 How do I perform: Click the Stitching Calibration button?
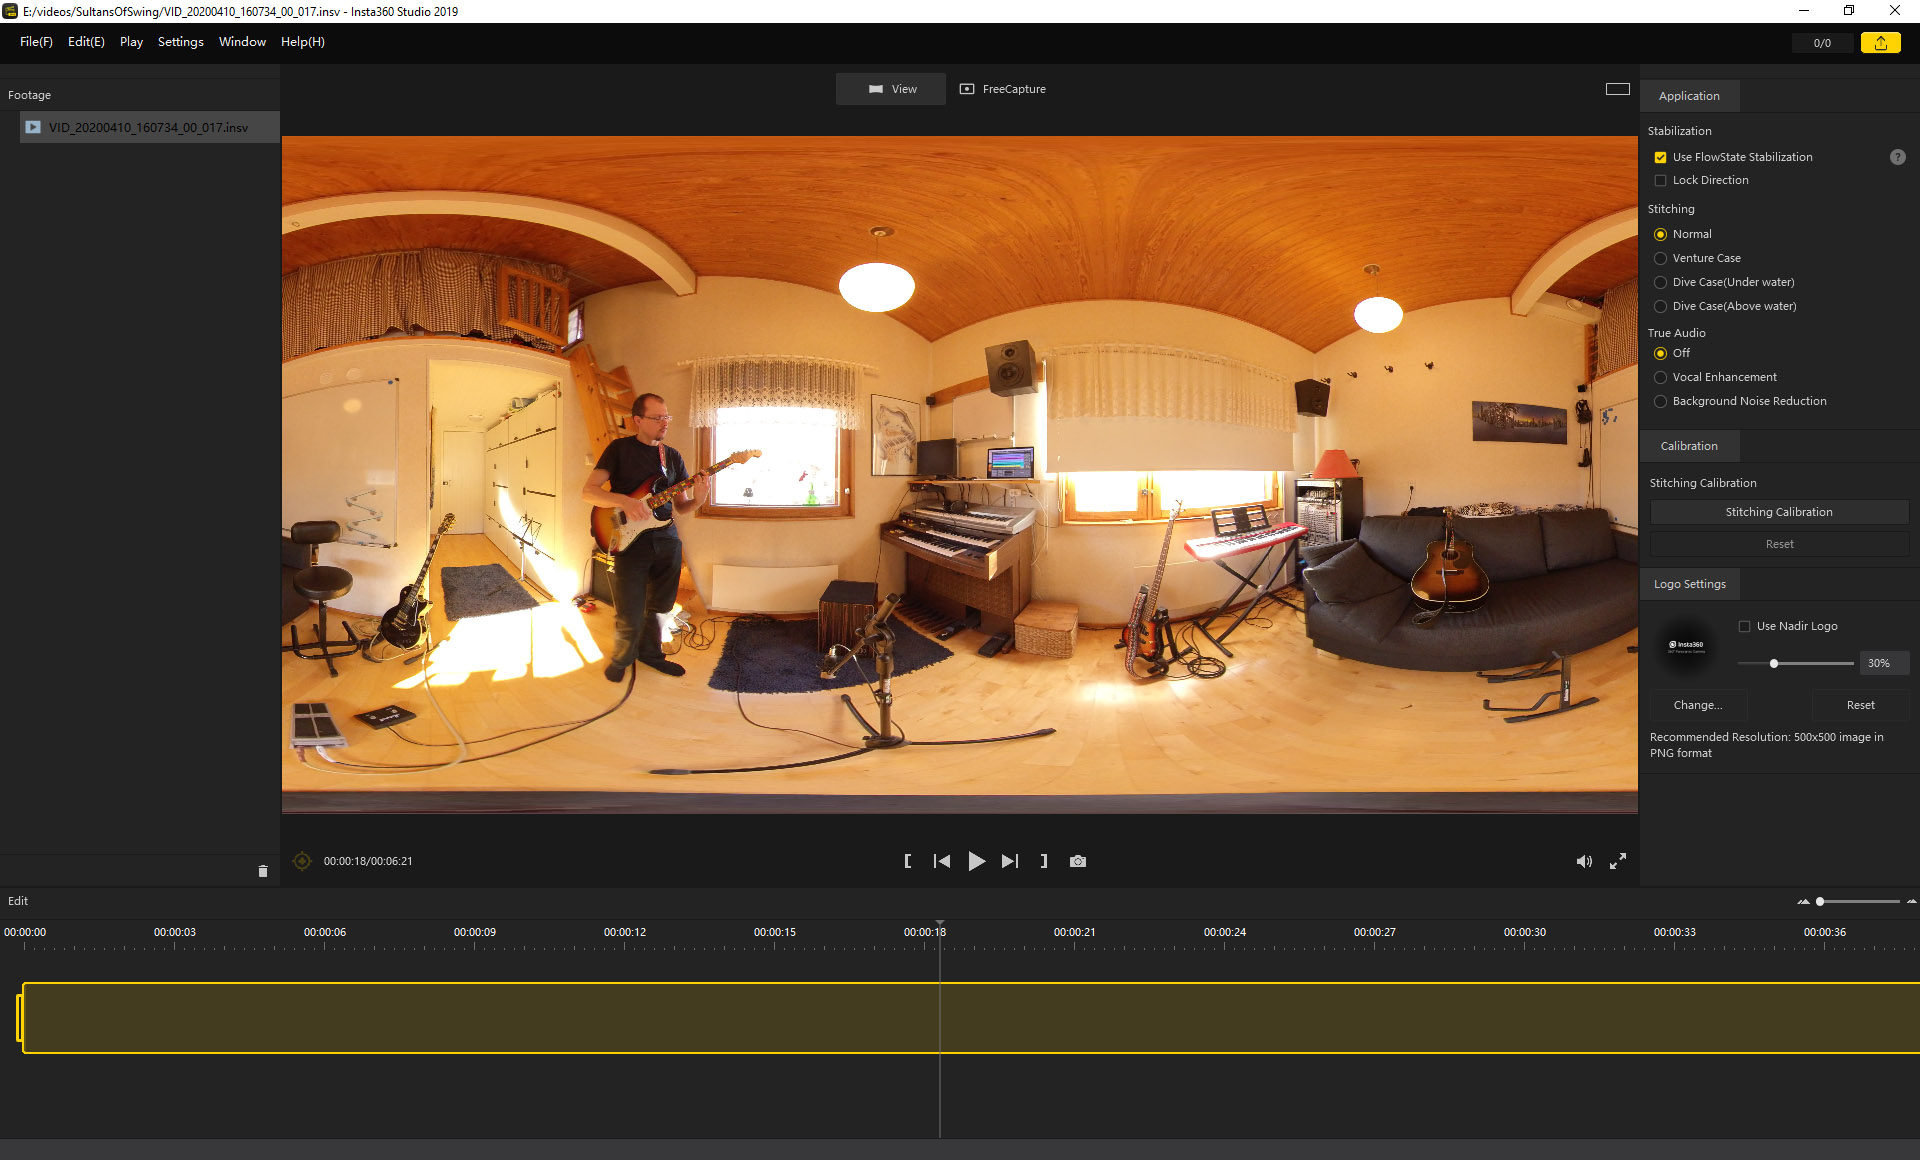pyautogui.click(x=1778, y=512)
